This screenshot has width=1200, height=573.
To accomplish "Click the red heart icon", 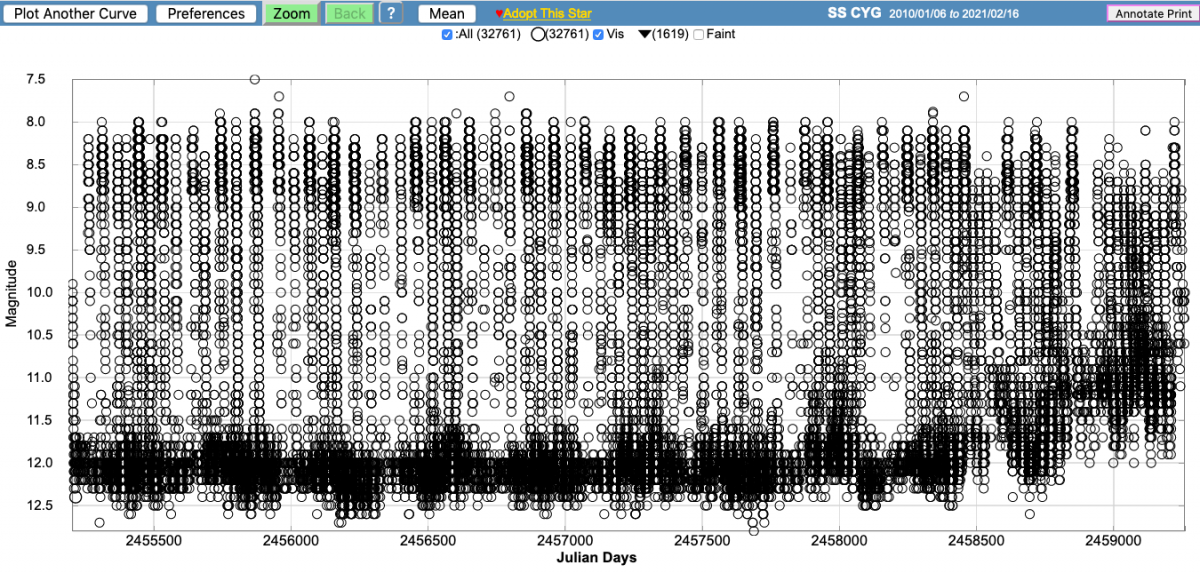I will click(x=499, y=14).
